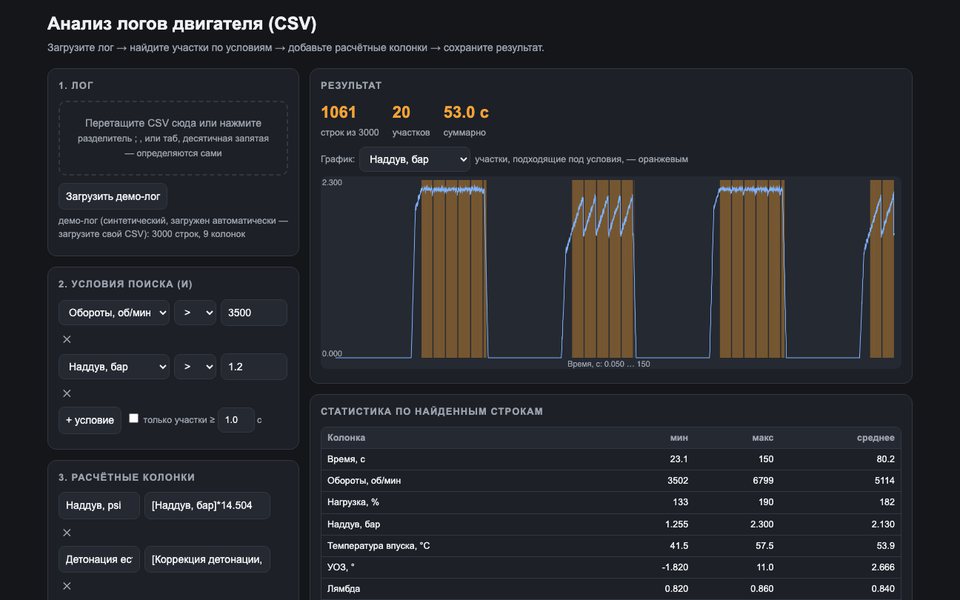Edit the Детонация column name field
960x600 pixels.
[99, 559]
